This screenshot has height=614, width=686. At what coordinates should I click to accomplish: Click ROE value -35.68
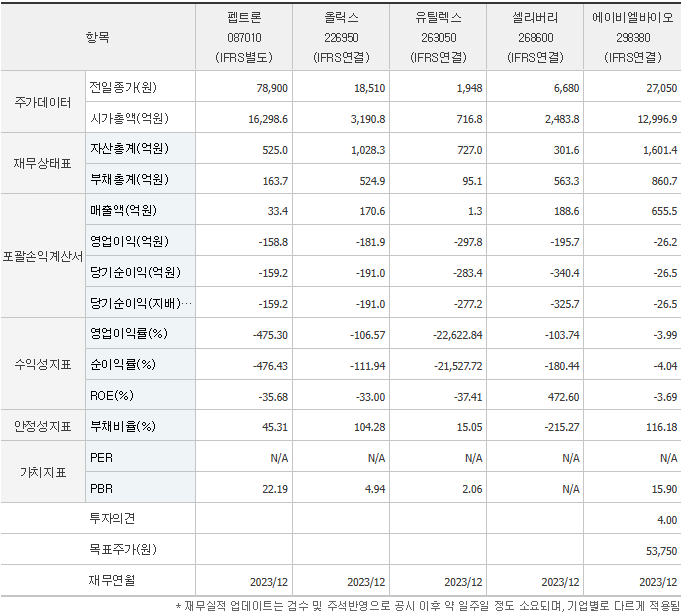[x=273, y=397]
